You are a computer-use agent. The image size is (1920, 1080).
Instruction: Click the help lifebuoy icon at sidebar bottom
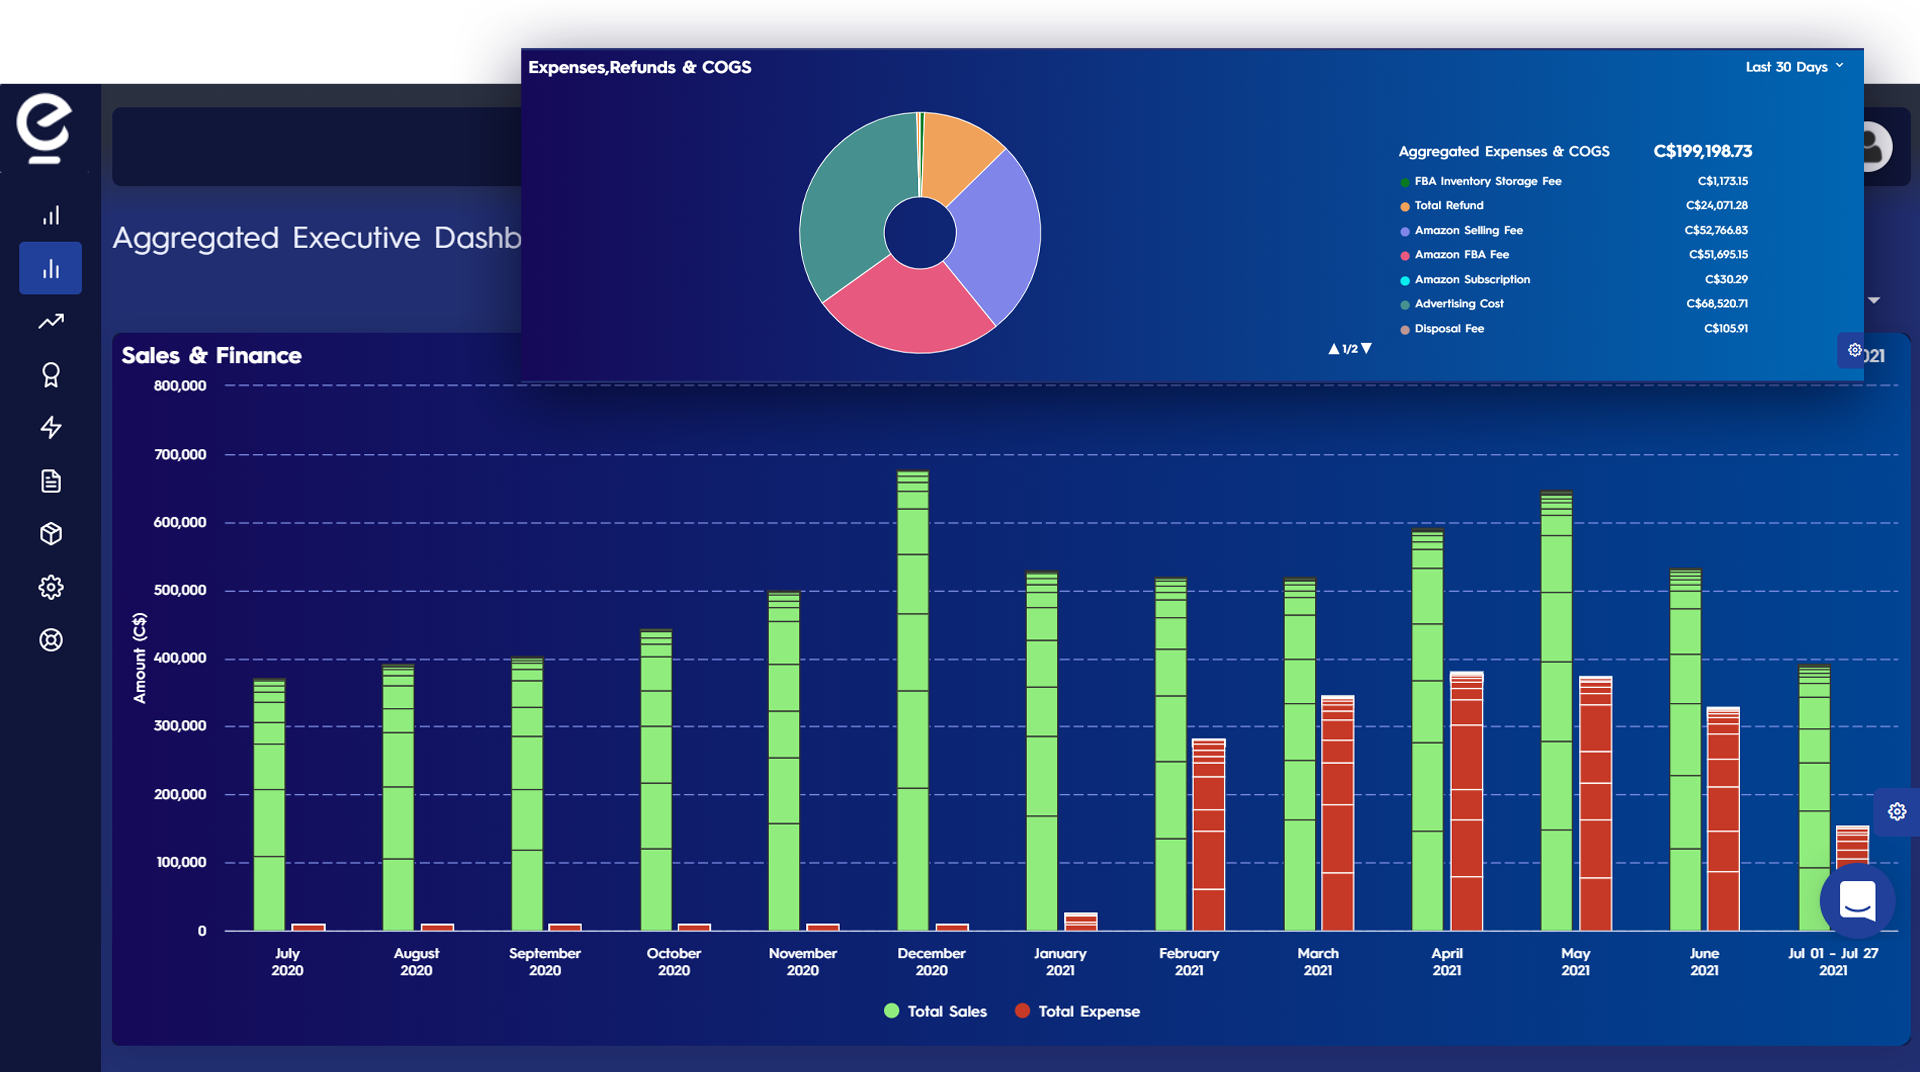pyautogui.click(x=50, y=640)
